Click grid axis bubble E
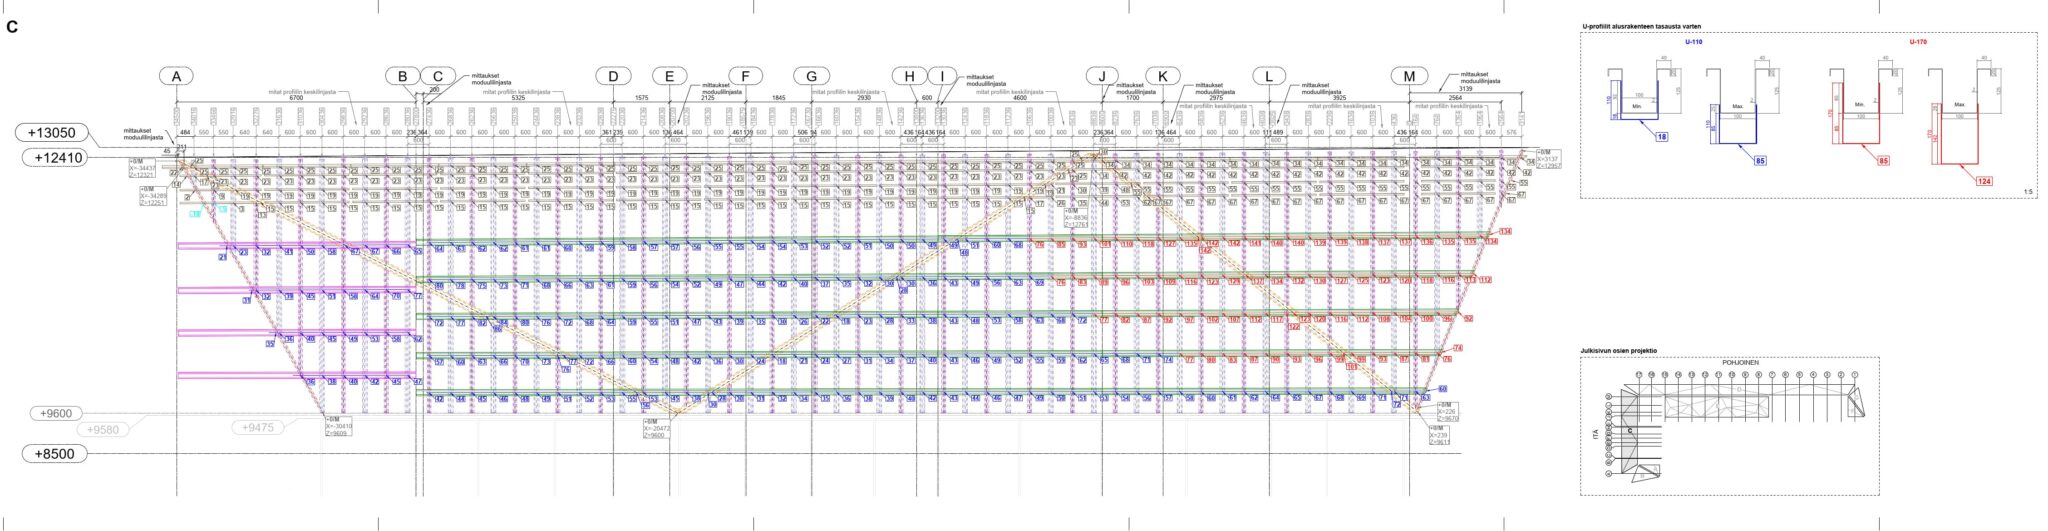Screen dimensions: 2048x531 [x=670, y=77]
